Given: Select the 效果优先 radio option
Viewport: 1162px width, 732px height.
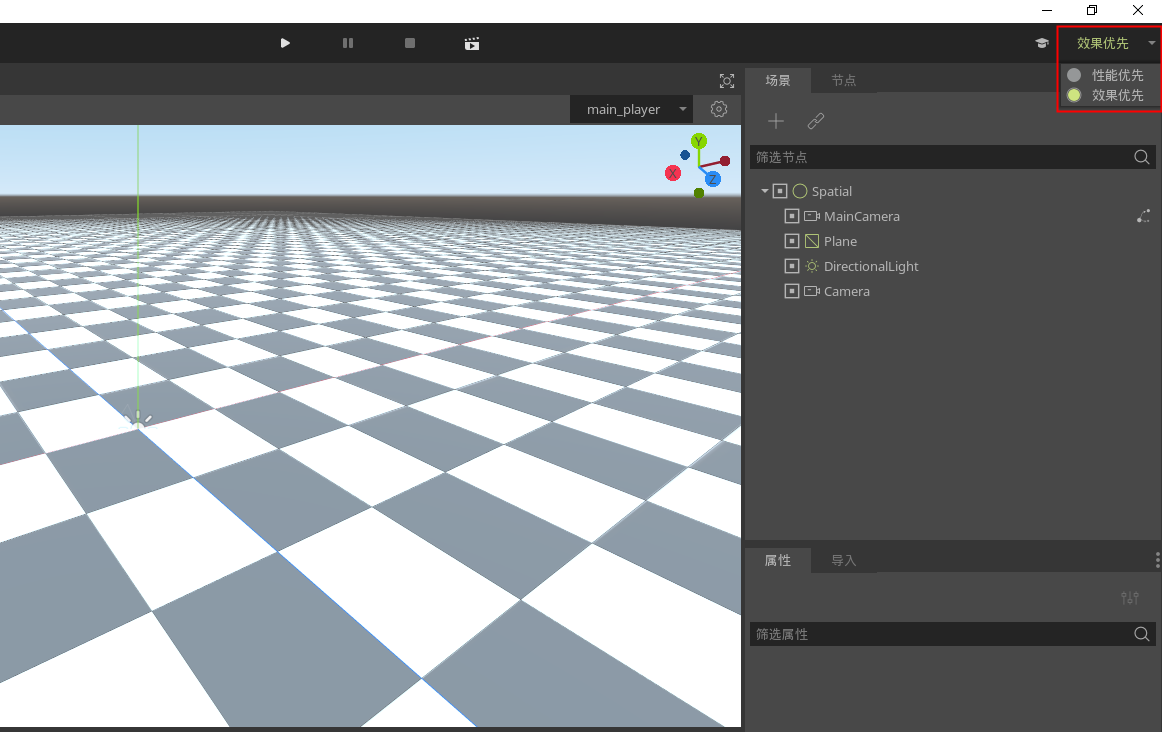Looking at the screenshot, I should pos(1107,95).
